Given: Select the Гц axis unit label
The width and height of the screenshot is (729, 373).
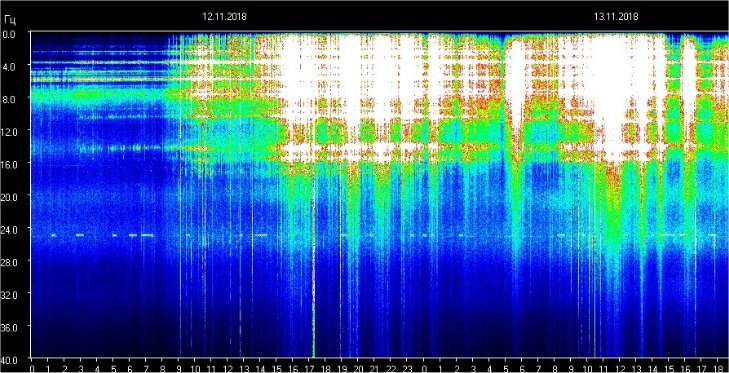Looking at the screenshot, I should pos(9,20).
